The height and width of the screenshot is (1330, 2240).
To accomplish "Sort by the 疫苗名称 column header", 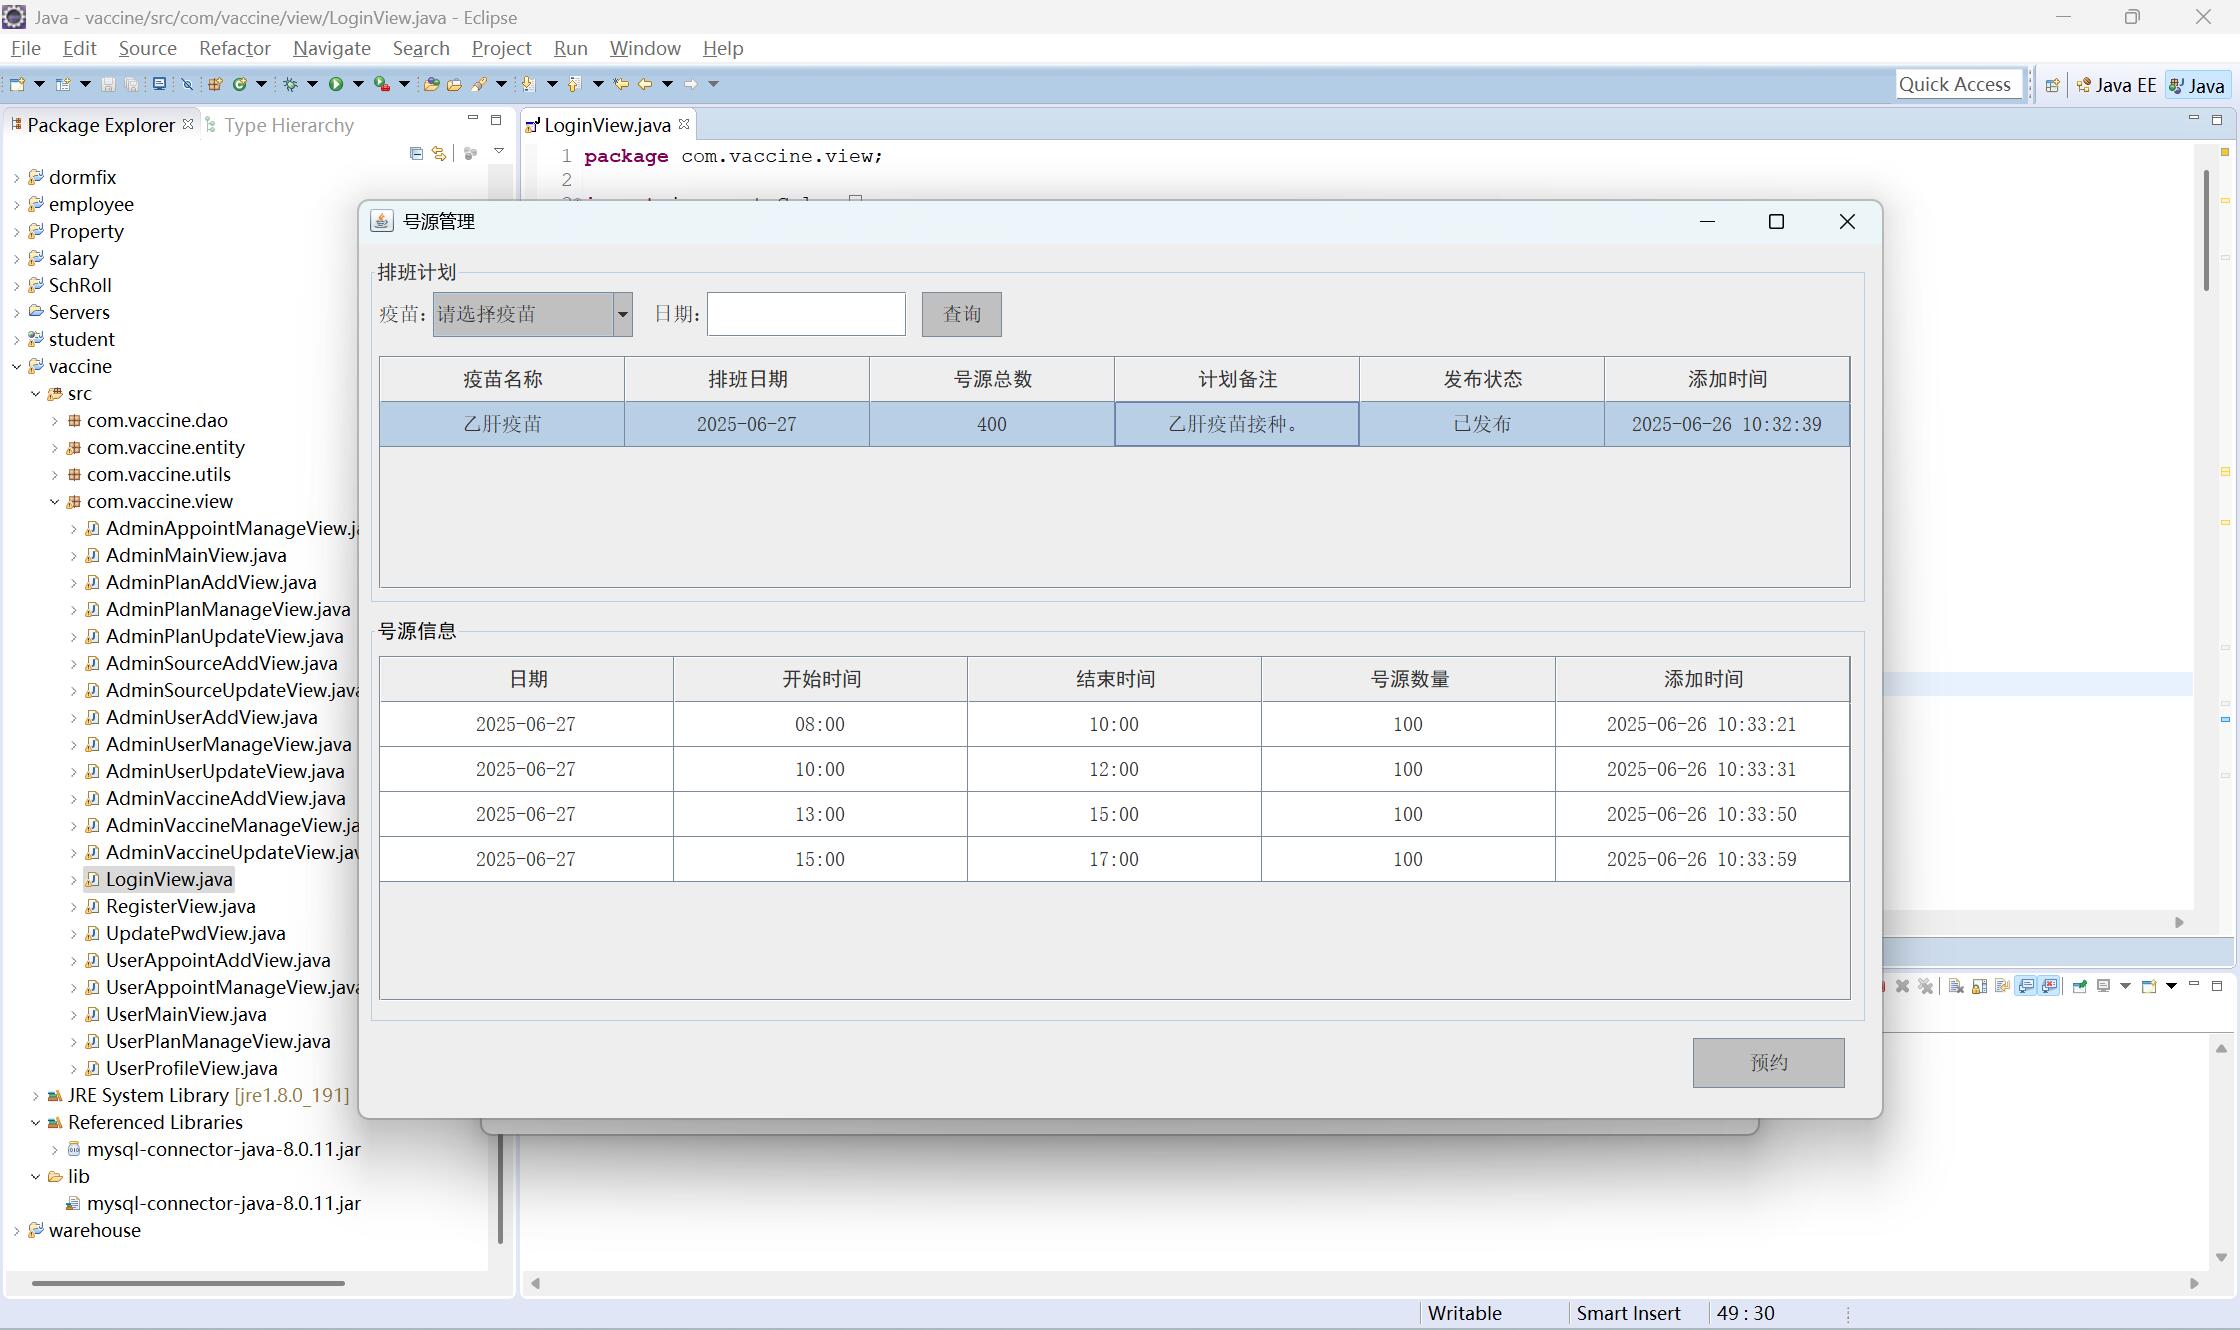I will coord(502,379).
